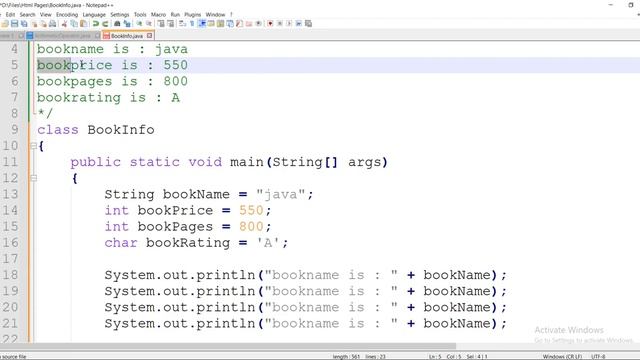The image size is (640, 360).
Task: Start macro recording with red icon
Action: pyautogui.click(x=270, y=24)
